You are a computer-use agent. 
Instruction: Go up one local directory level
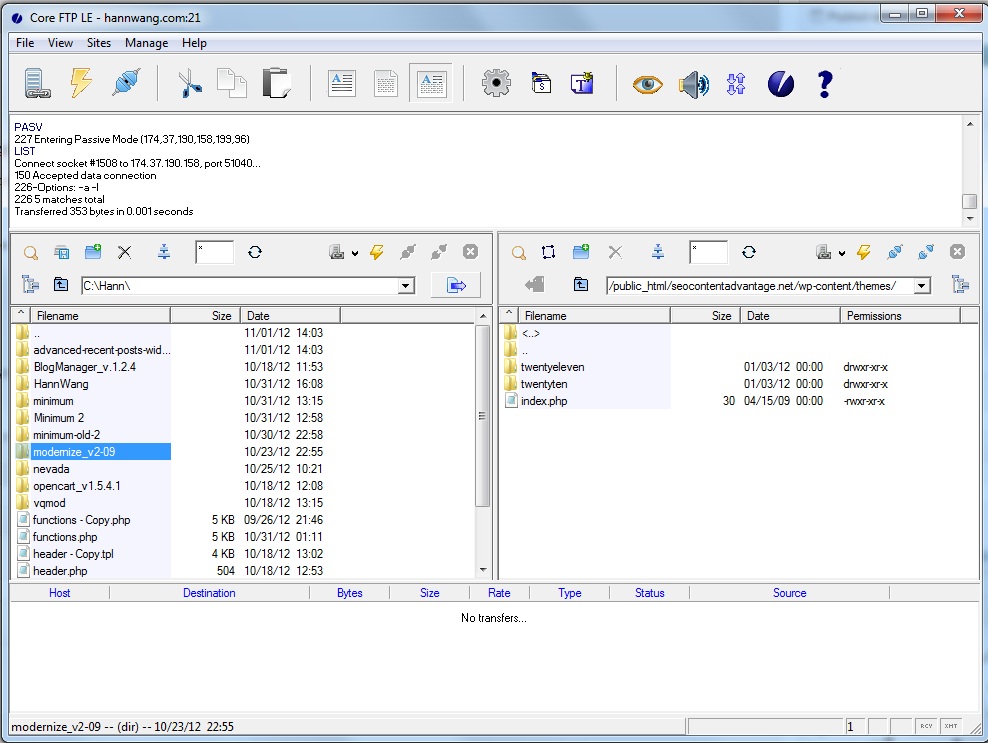(x=60, y=284)
